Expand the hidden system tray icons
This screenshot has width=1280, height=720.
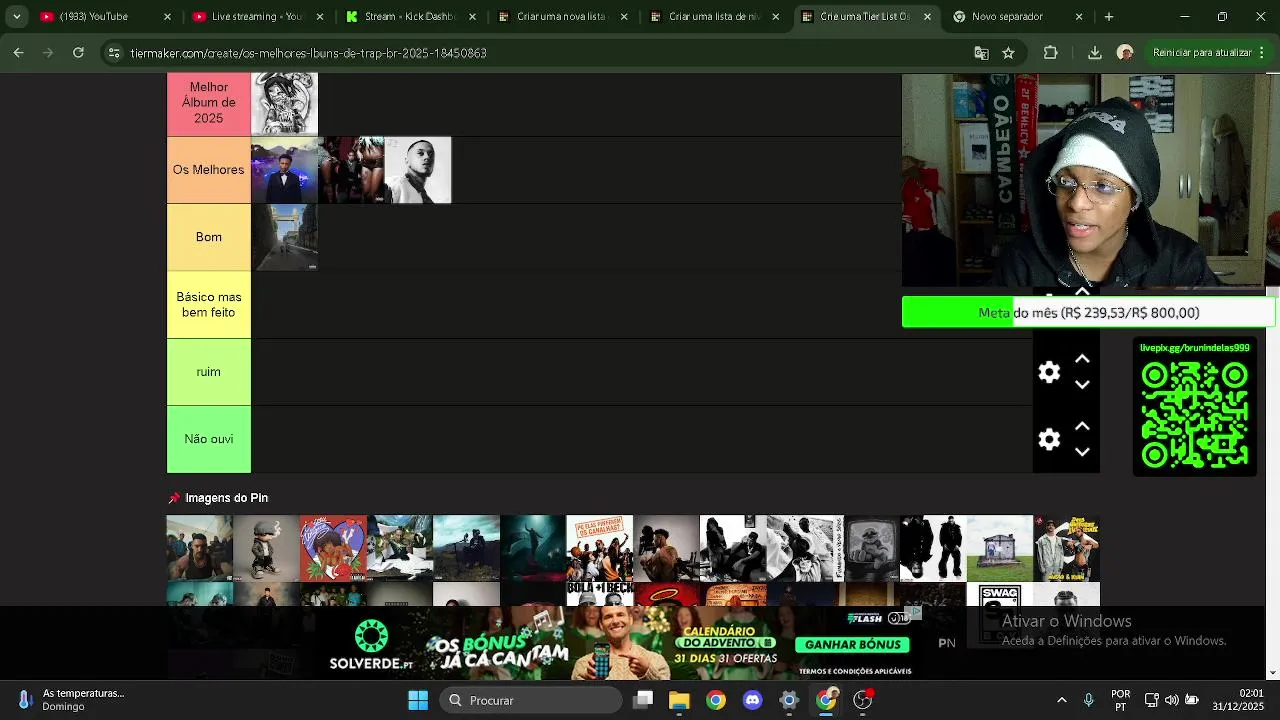coord(1062,700)
